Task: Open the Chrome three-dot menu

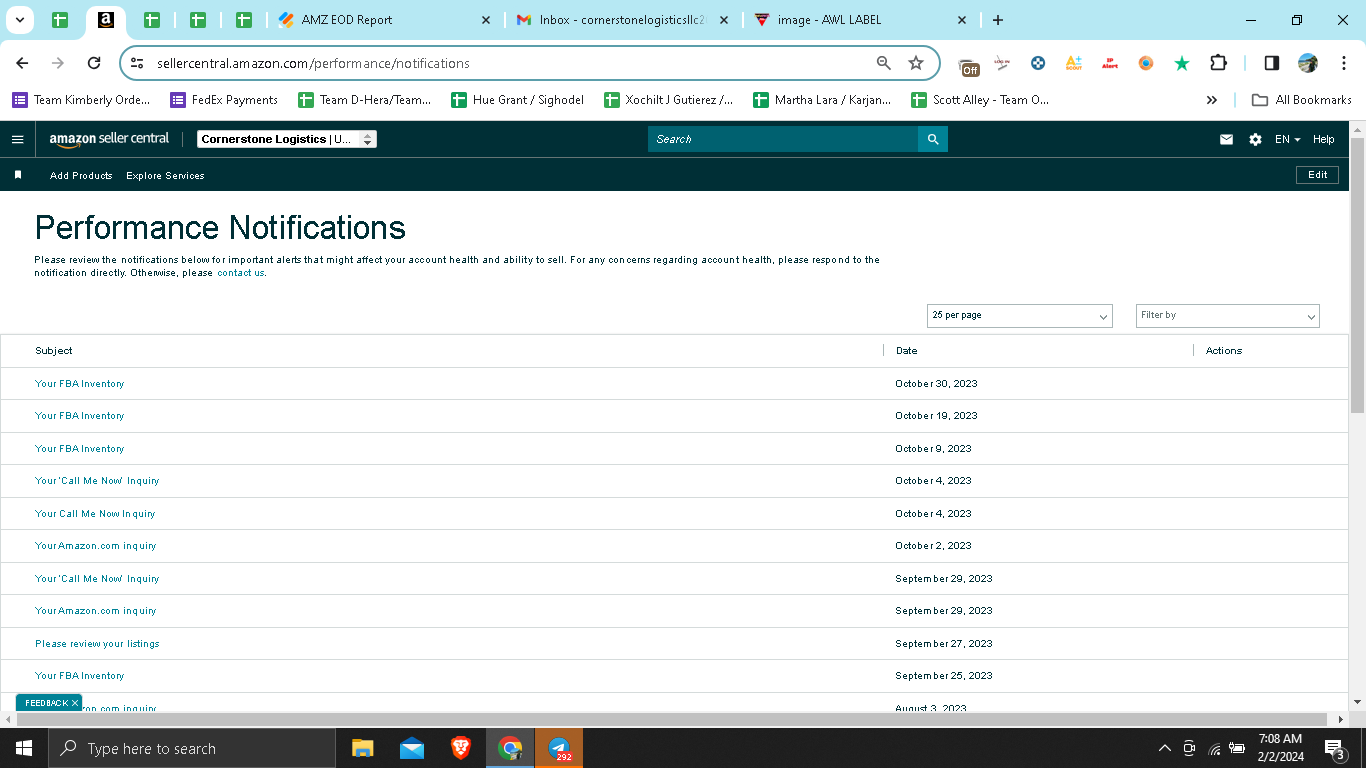Action: [1344, 63]
